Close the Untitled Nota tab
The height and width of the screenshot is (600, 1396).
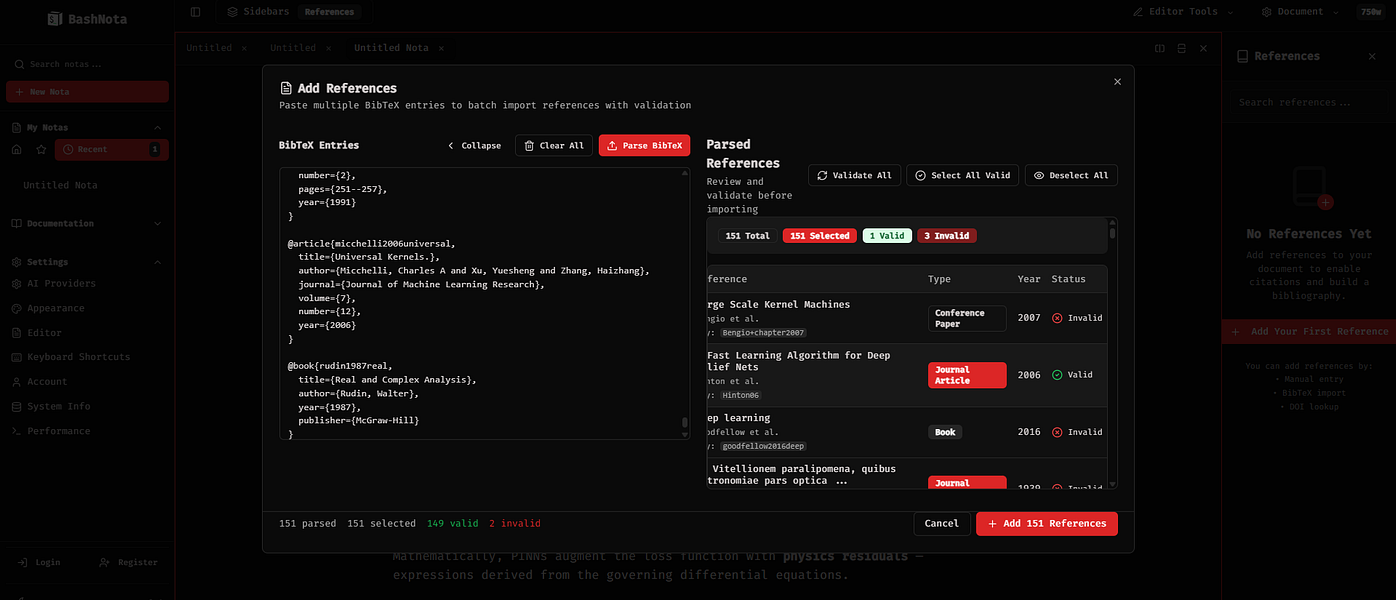tap(441, 47)
